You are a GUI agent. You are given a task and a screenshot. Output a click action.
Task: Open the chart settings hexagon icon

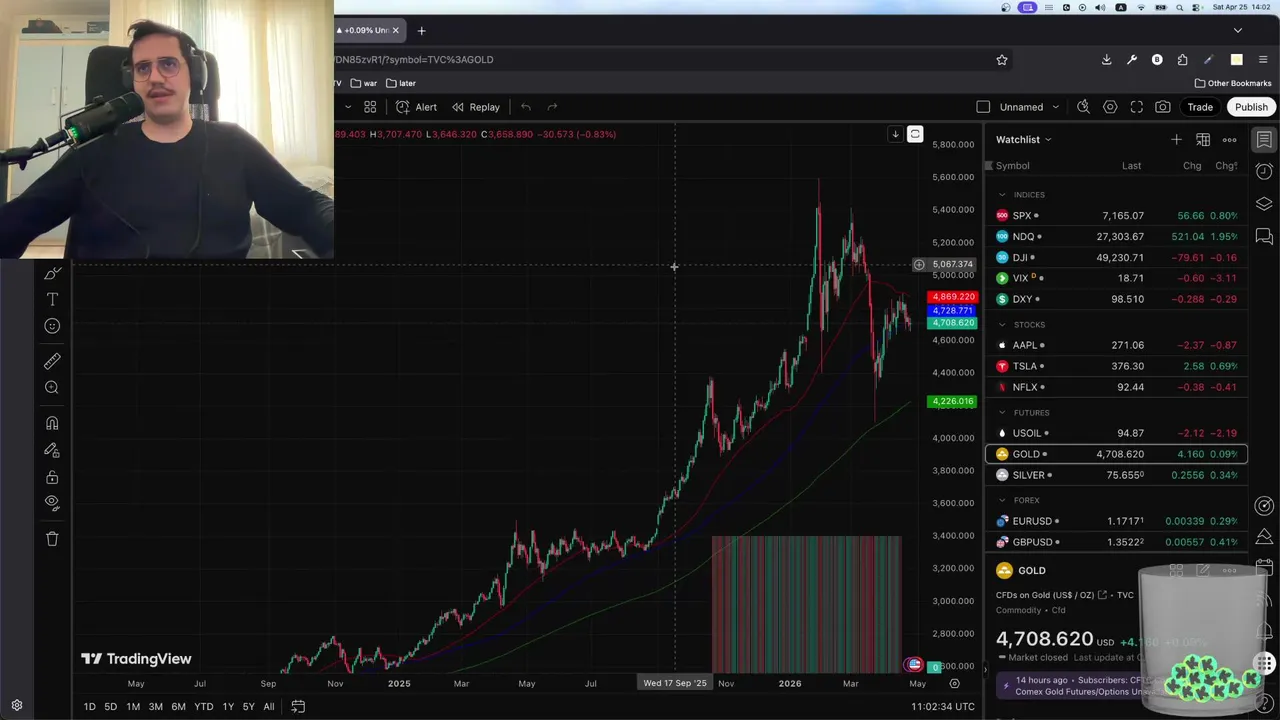pos(1110,107)
